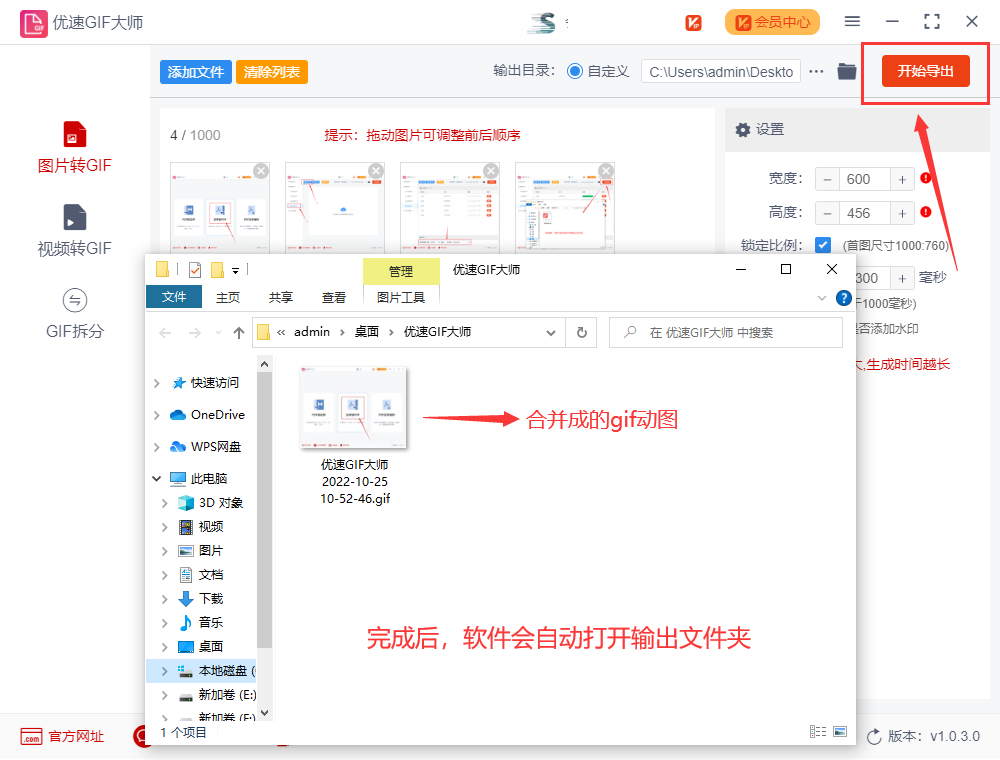Switch Explorer to details view icon
The image size is (1000, 760).
tap(818, 731)
